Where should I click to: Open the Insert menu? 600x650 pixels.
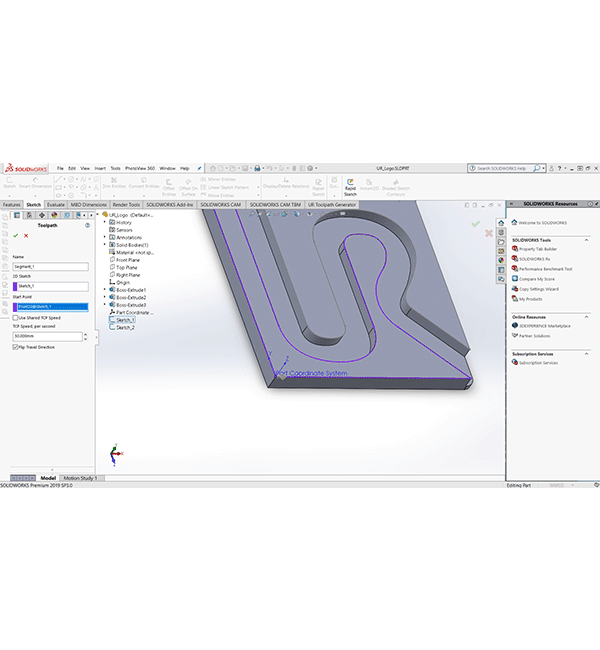click(100, 168)
